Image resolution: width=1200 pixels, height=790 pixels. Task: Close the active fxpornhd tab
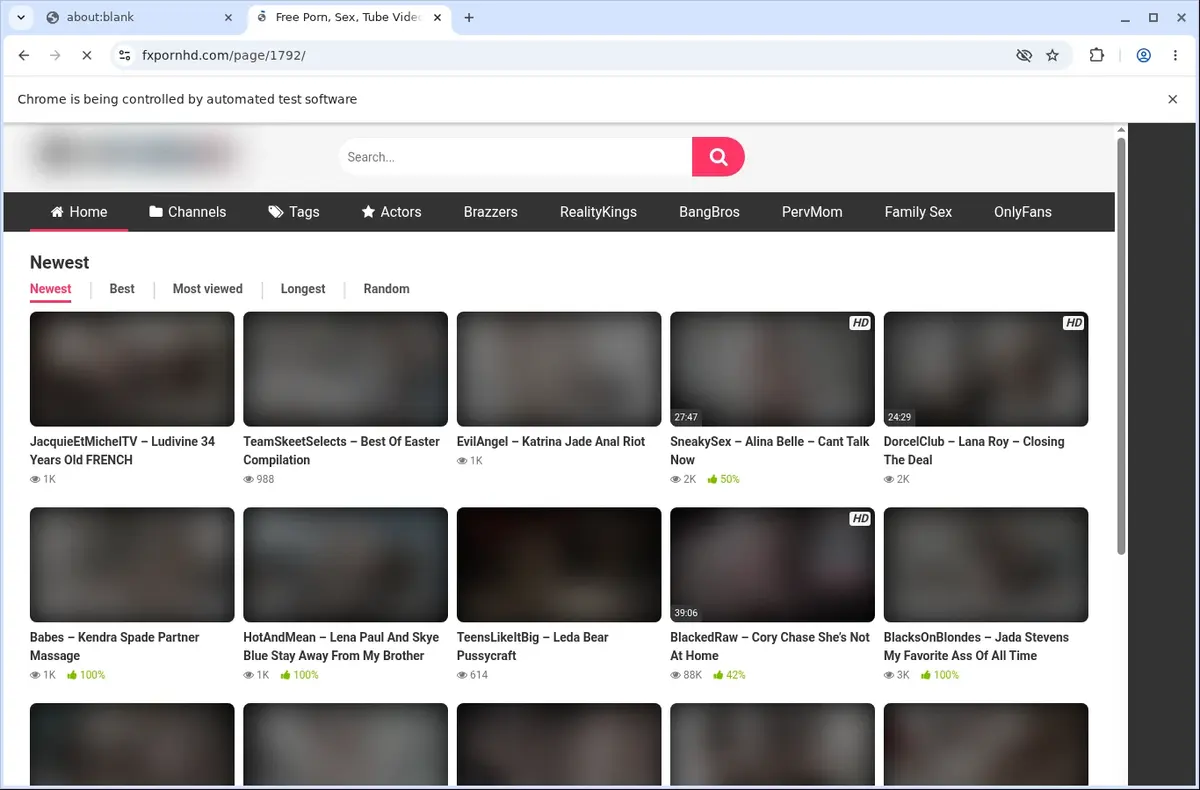(x=439, y=17)
